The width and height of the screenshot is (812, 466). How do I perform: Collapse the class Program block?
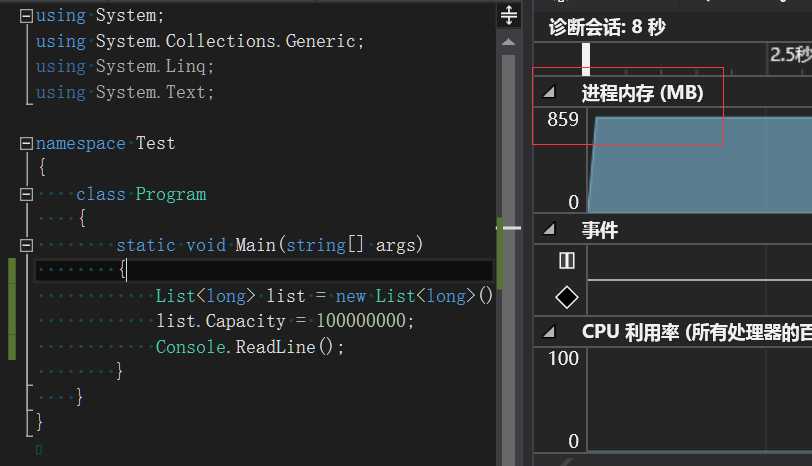[x=26, y=194]
